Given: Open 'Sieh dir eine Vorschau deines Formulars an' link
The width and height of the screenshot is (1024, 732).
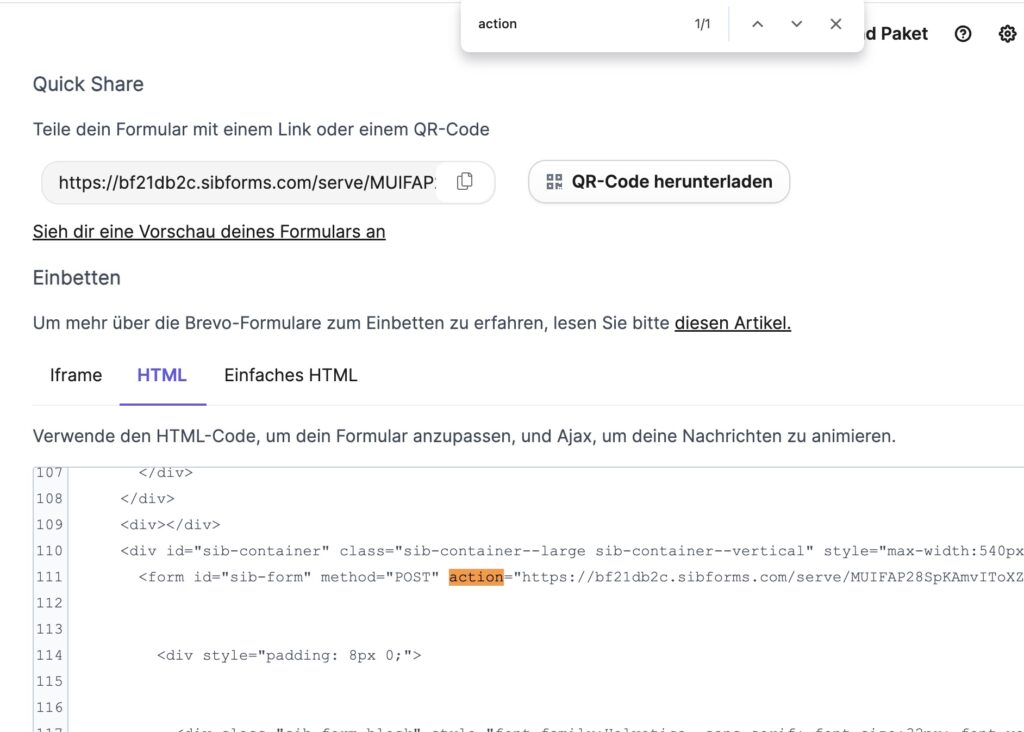Looking at the screenshot, I should [209, 232].
